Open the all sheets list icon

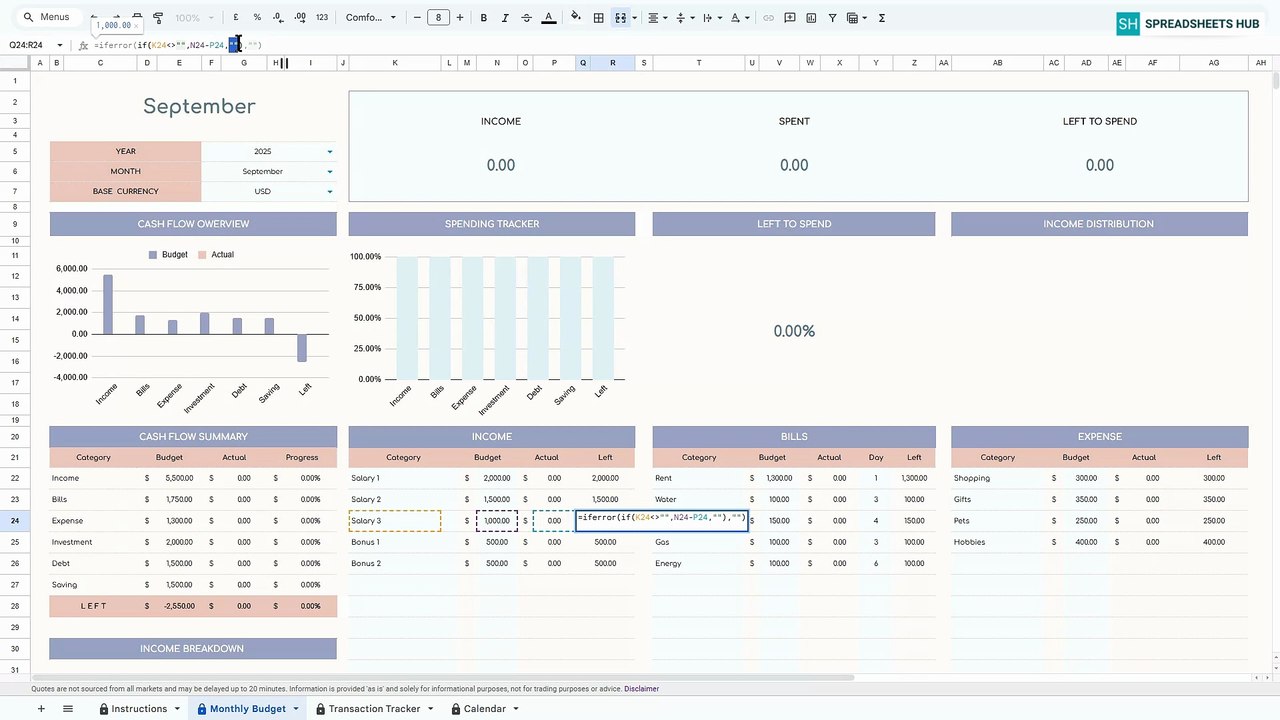68,709
